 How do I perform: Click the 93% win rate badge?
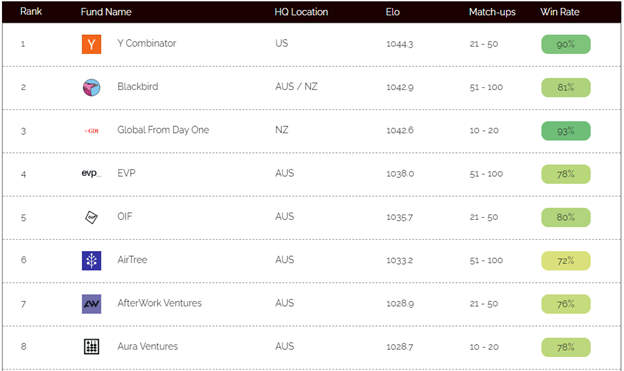click(566, 131)
